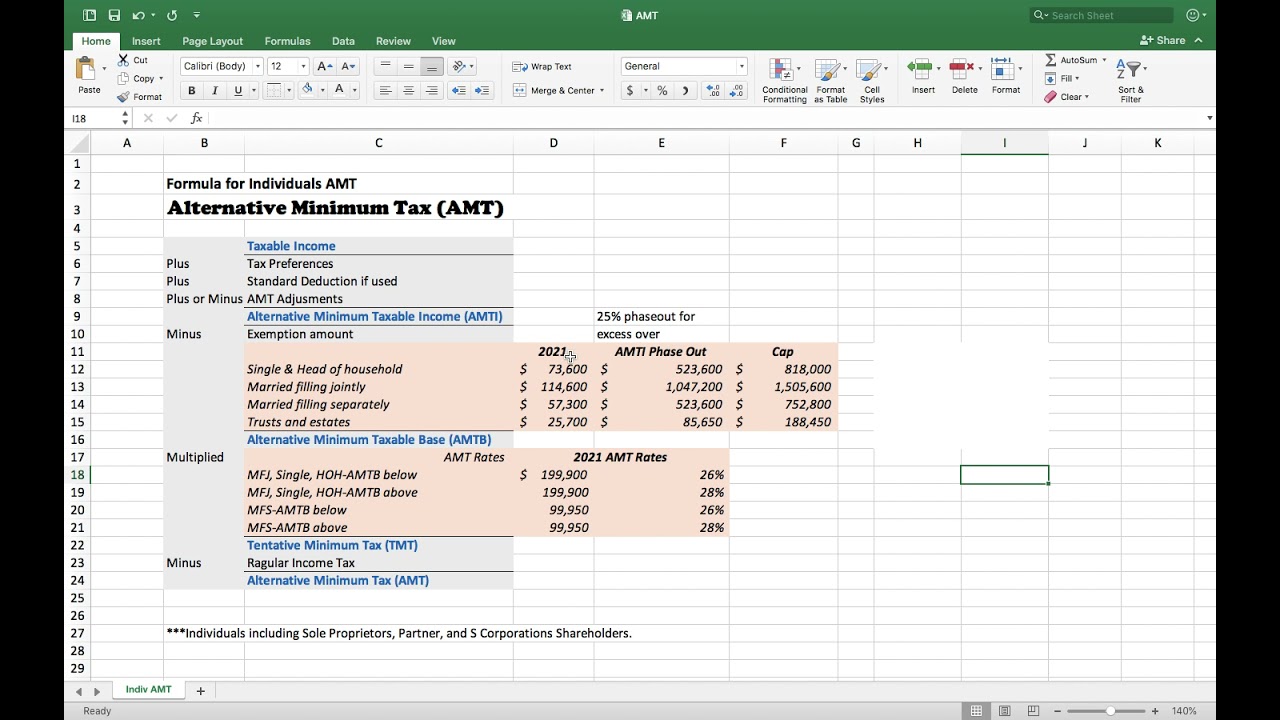Open Conditional Formatting
The width and height of the screenshot is (1280, 720).
pyautogui.click(x=785, y=80)
